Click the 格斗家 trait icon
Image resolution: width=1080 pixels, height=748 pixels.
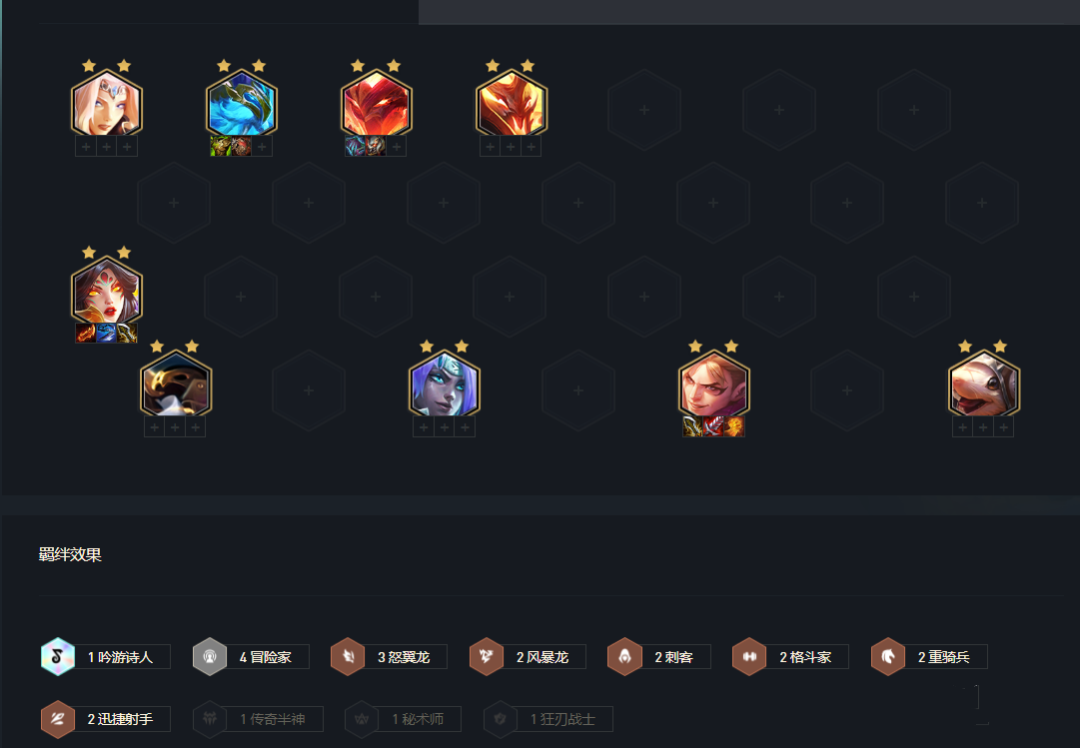[x=749, y=656]
